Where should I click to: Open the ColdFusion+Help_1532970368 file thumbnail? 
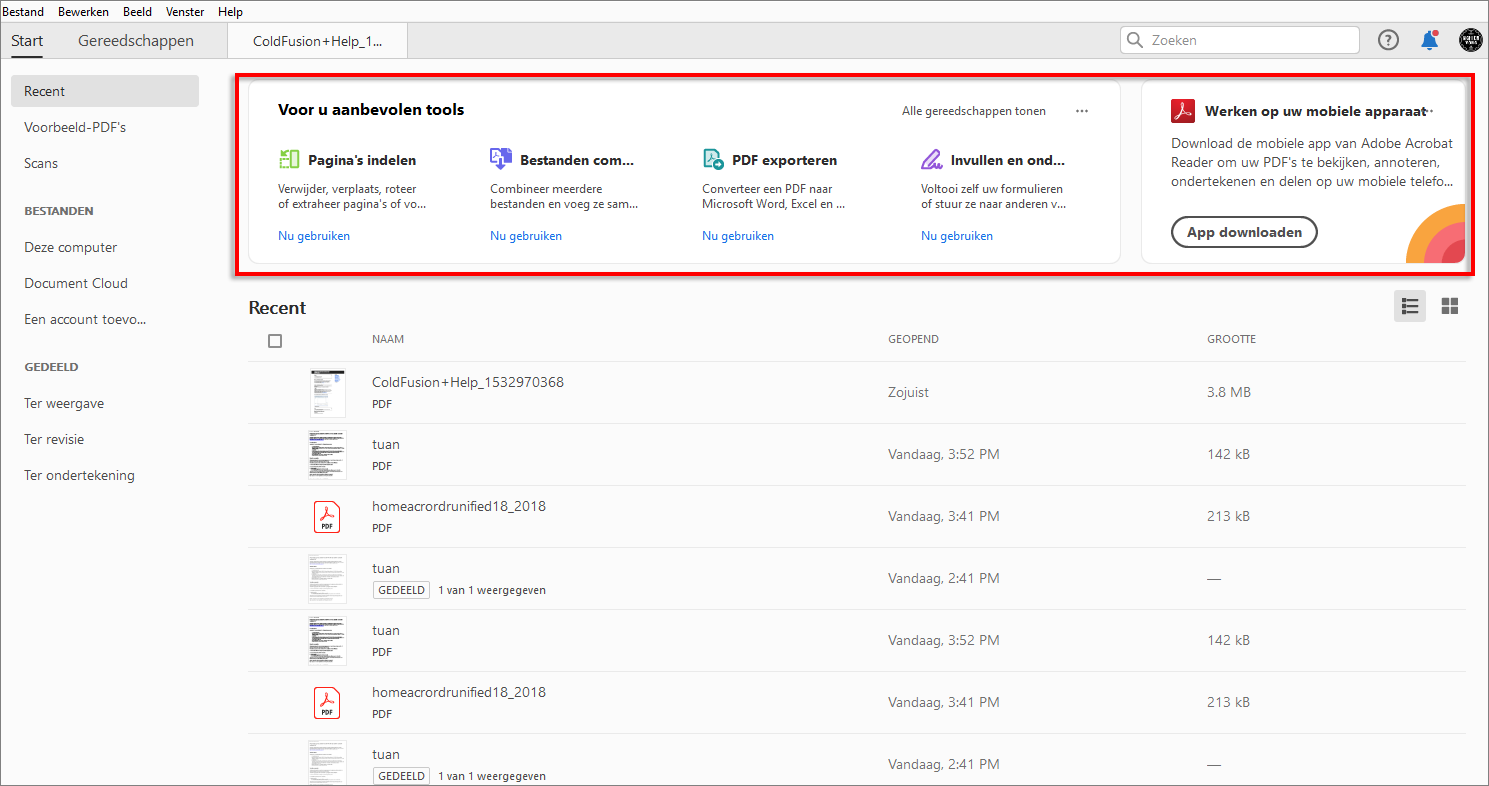pyautogui.click(x=327, y=393)
